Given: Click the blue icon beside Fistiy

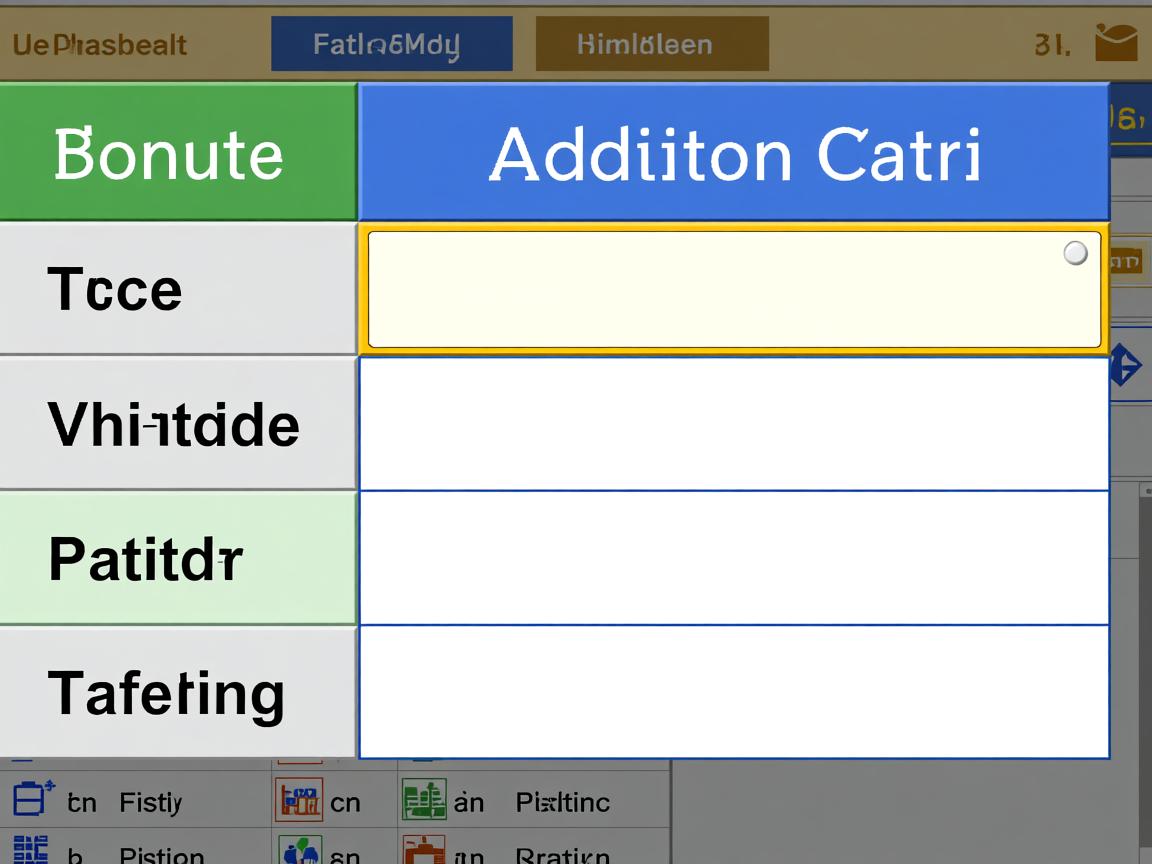Looking at the screenshot, I should (33, 800).
